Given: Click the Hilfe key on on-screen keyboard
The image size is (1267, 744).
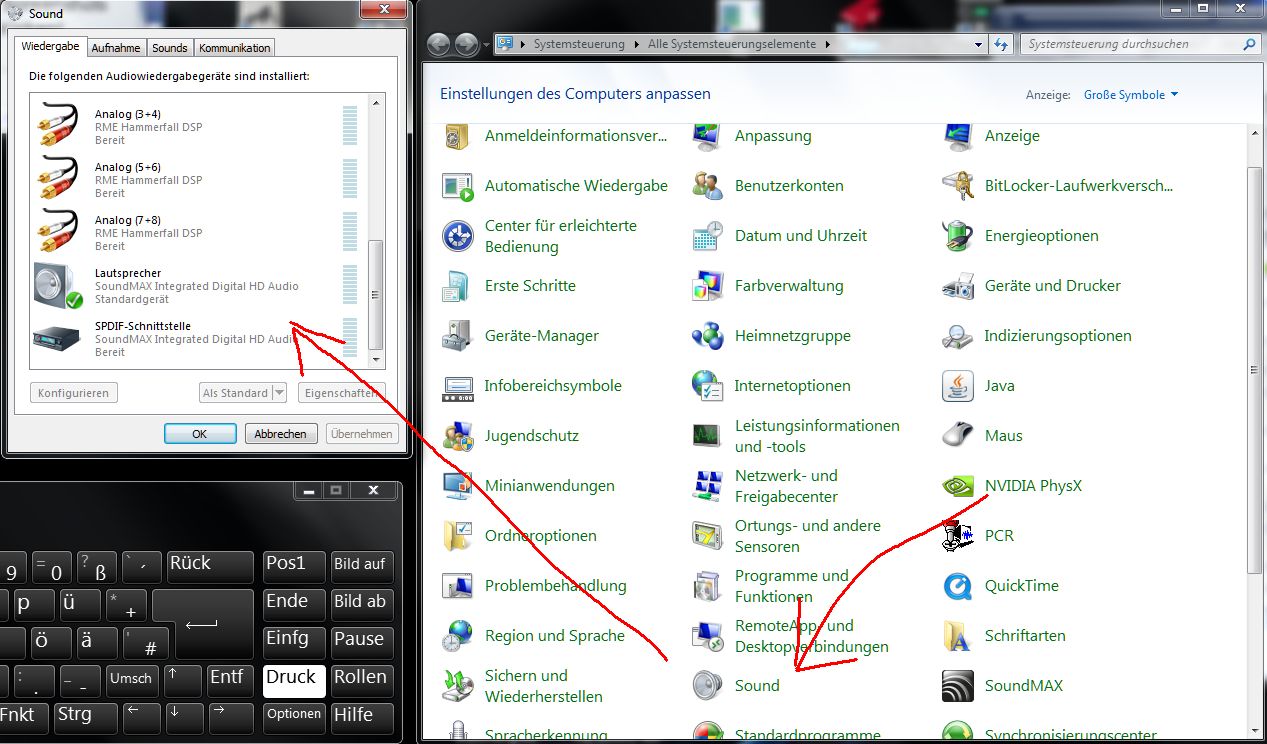Looking at the screenshot, I should (x=362, y=716).
